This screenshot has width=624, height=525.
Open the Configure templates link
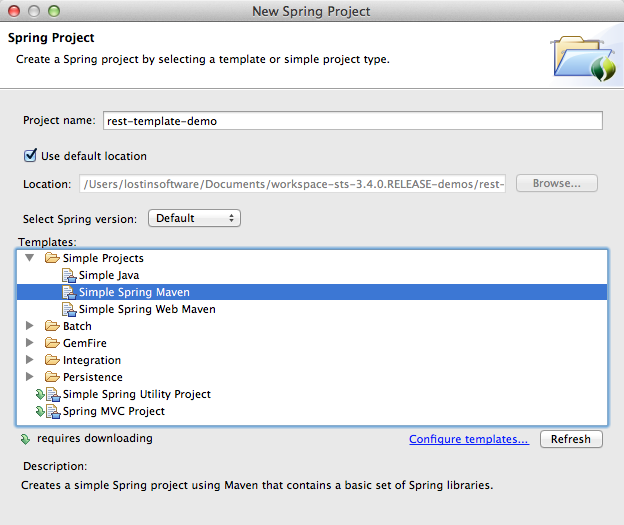pyautogui.click(x=469, y=439)
